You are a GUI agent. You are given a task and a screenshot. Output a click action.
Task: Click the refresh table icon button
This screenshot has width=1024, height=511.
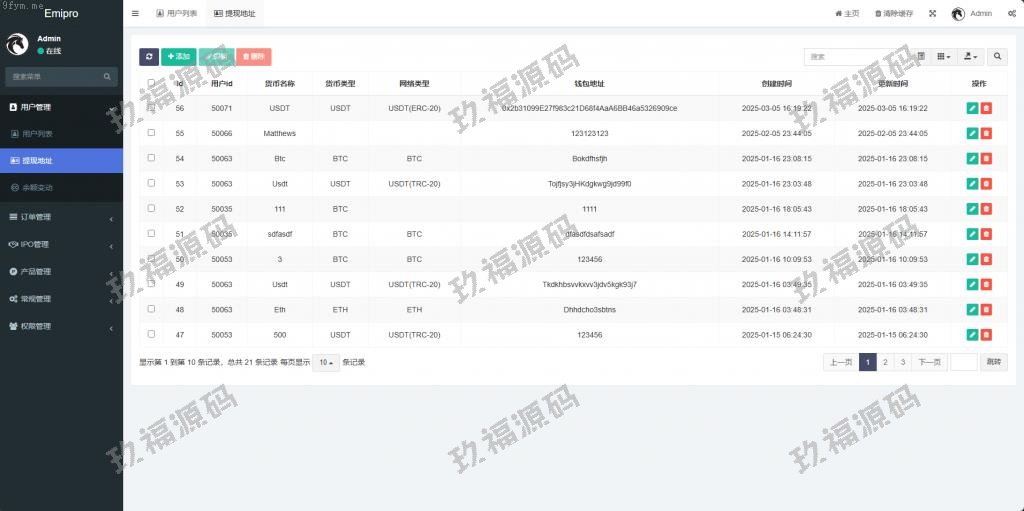click(x=149, y=57)
